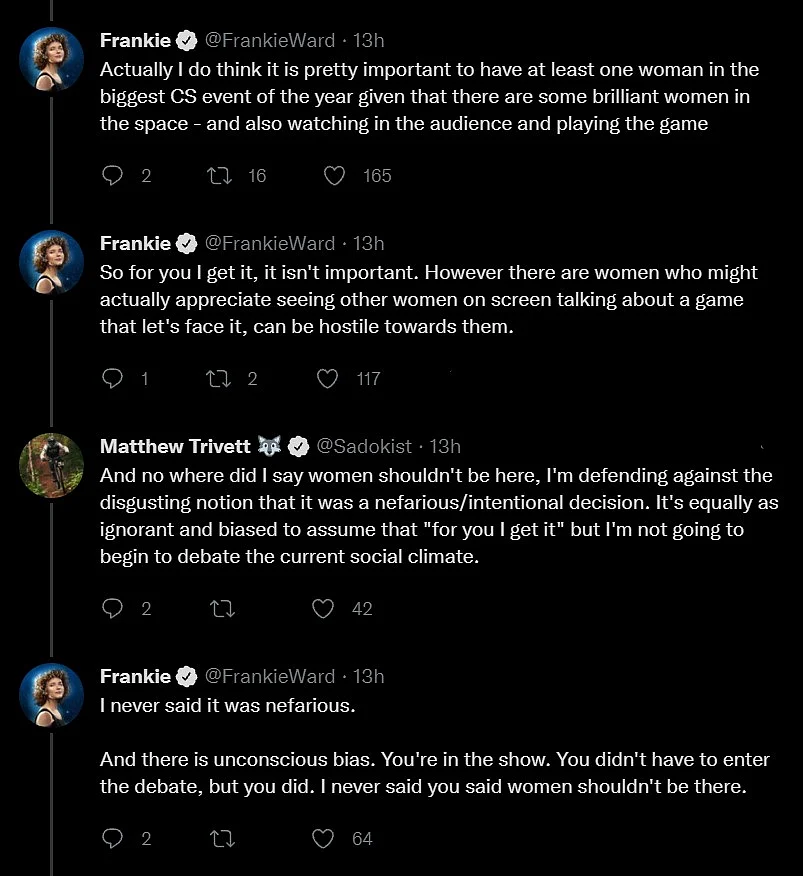Open the @Sadokist handle link

coord(364,446)
